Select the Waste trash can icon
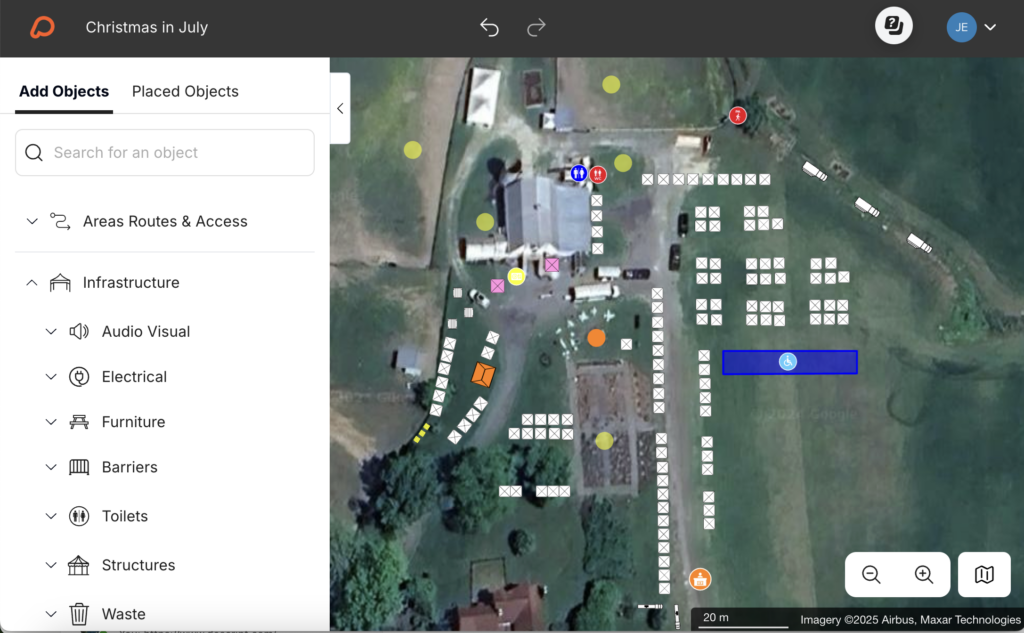Screen dimensions: 1024x633 78,613
